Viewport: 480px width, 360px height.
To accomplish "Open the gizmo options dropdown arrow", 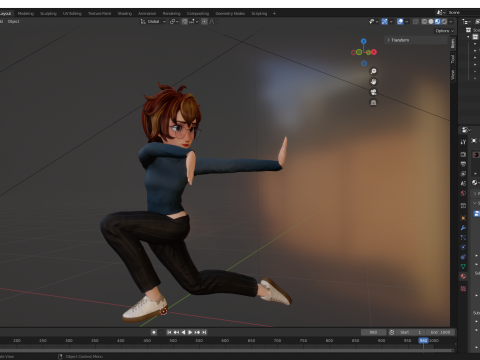I will (x=391, y=21).
